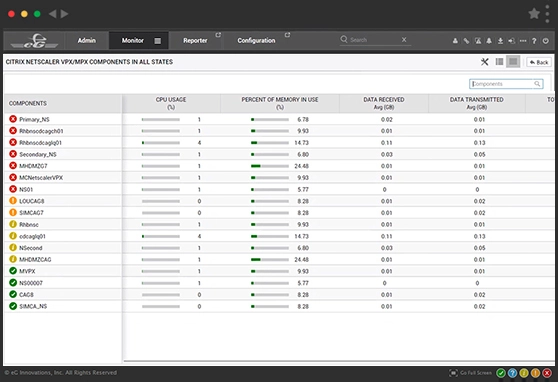Click the browser back arrow
Screen dimensions: 558x382
coord(53,14)
